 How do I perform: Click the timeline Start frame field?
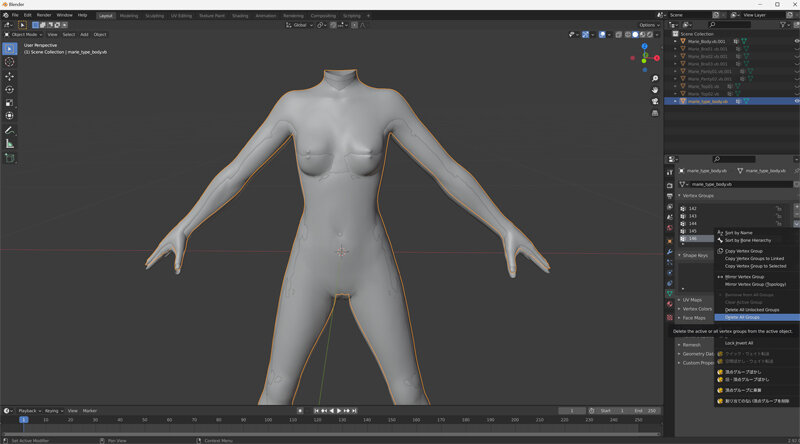[613, 411]
